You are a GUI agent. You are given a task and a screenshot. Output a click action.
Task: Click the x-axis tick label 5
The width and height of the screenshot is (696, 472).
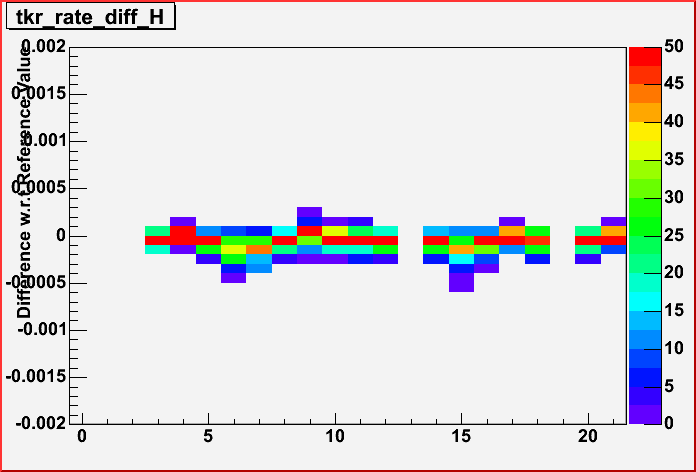208,436
